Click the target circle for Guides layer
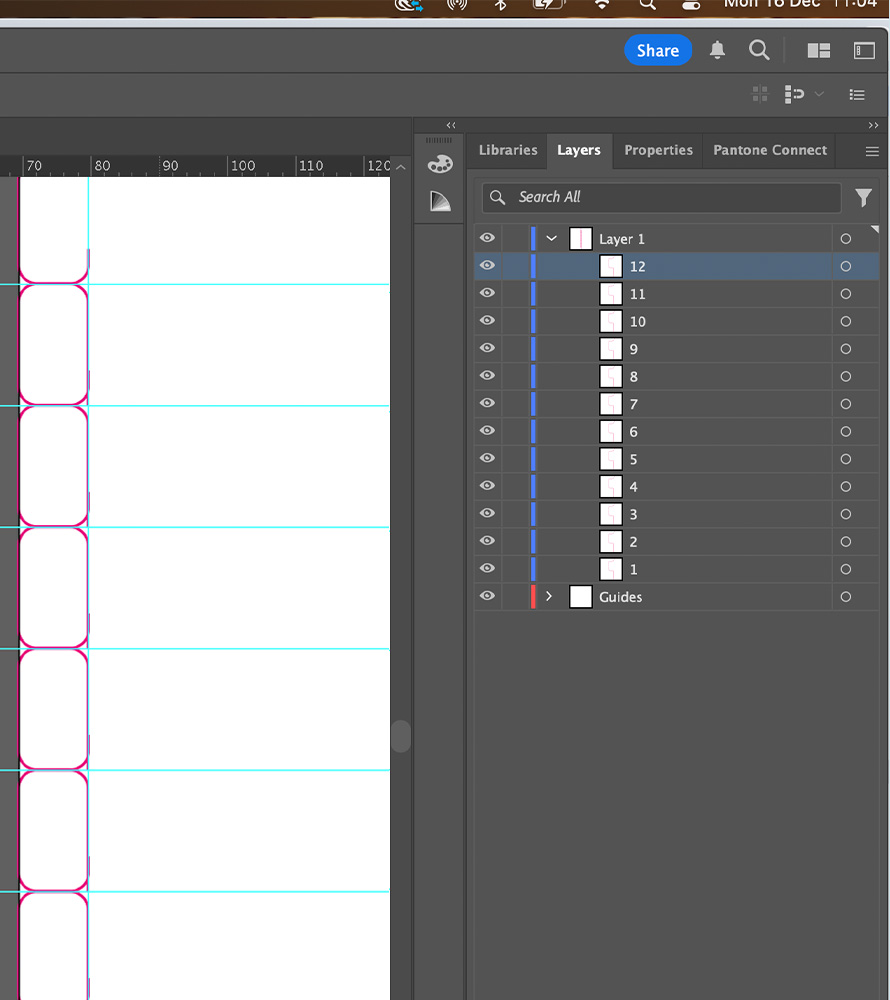 [845, 597]
